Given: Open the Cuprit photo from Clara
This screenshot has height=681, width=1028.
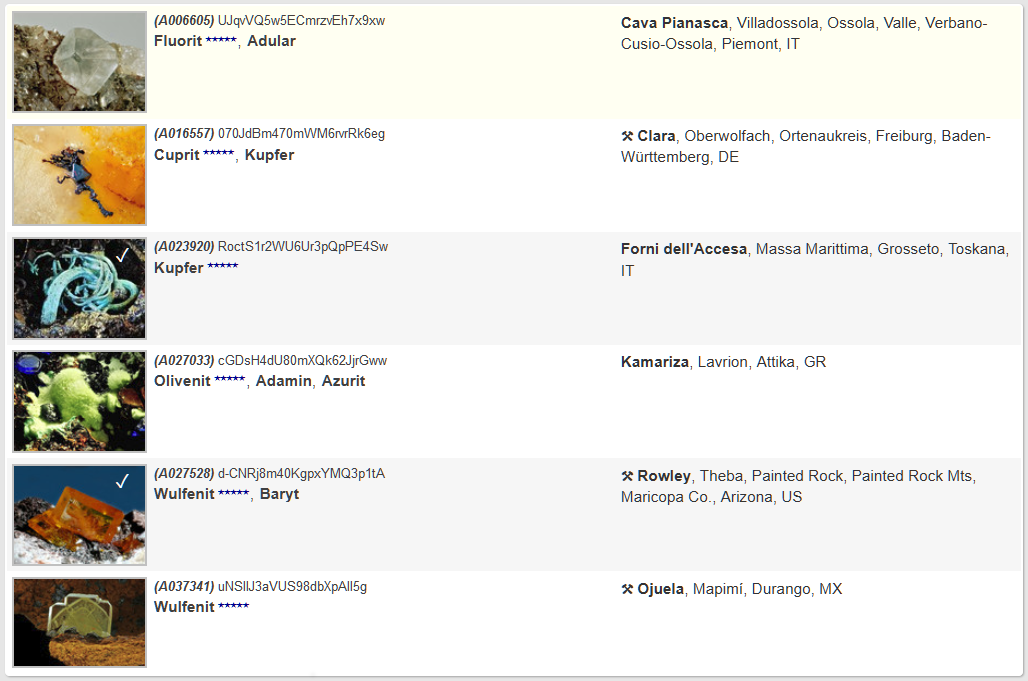Looking at the screenshot, I should click(80, 175).
